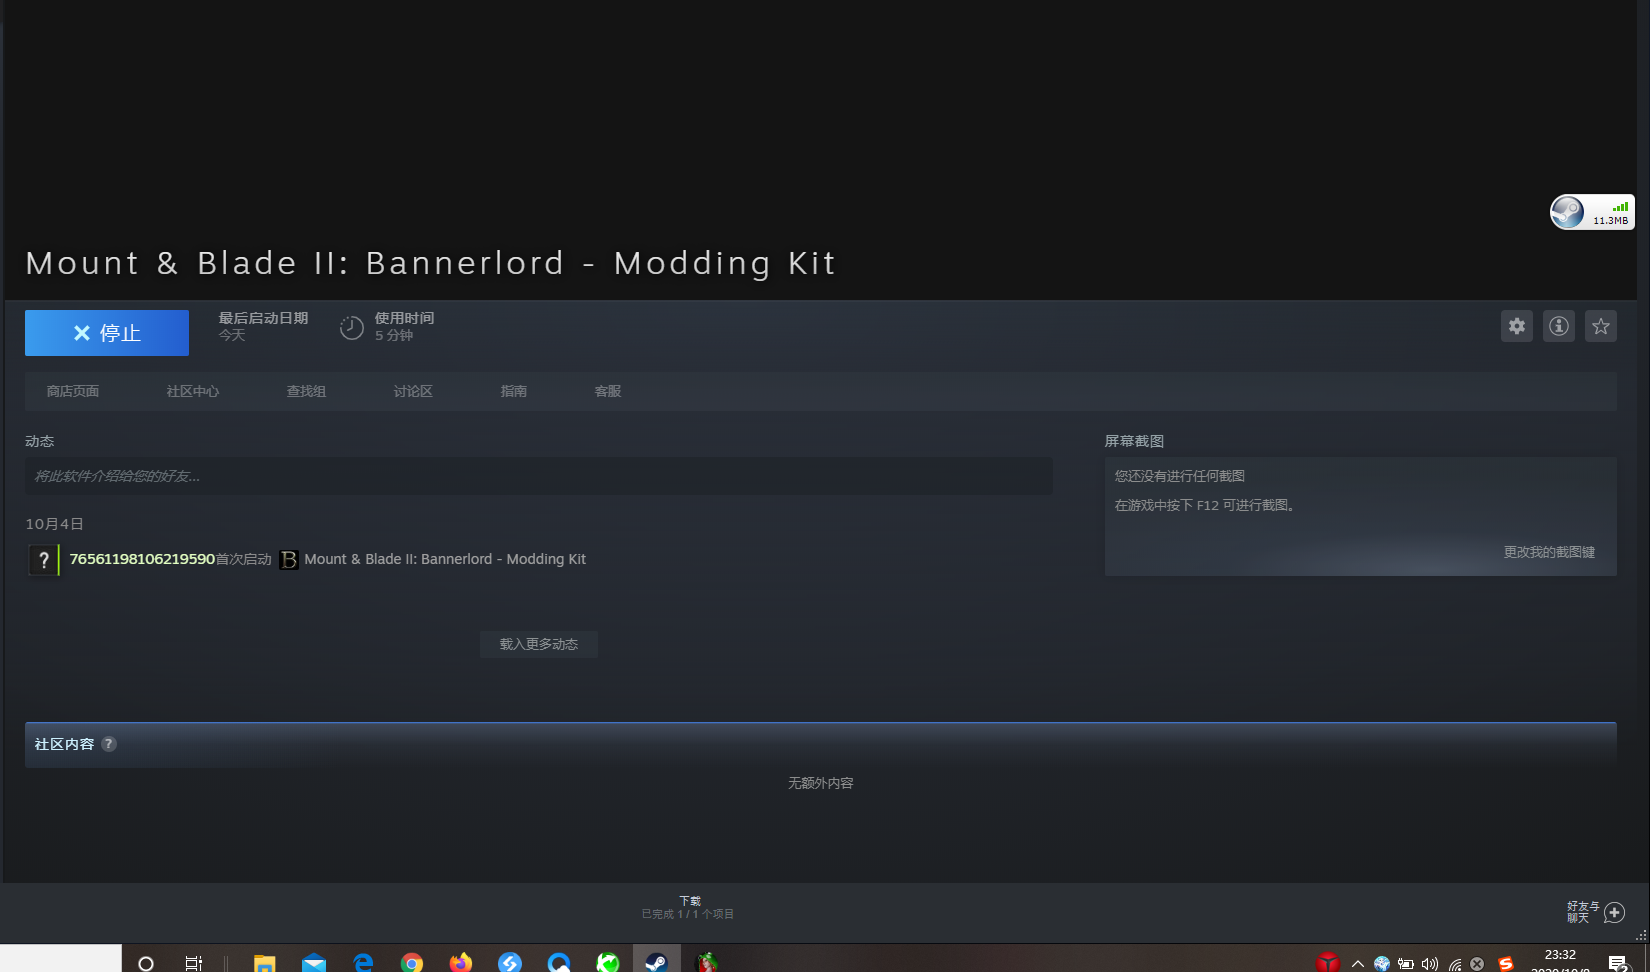Open the 指南 tab
Image resolution: width=1650 pixels, height=972 pixels.
point(514,391)
